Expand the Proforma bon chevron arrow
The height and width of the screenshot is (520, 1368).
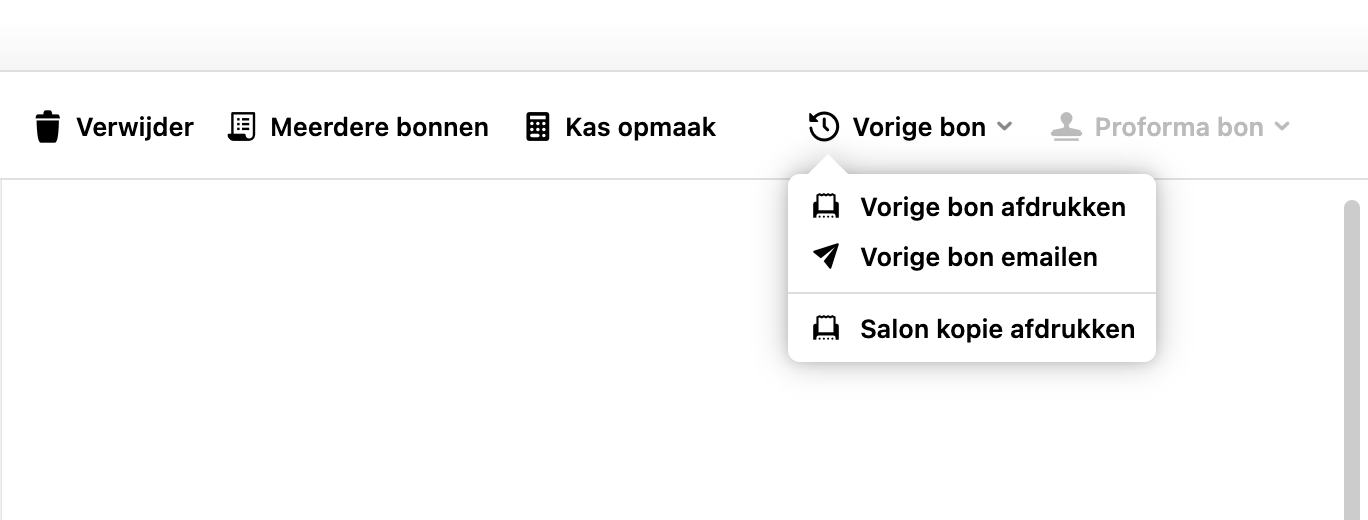click(1283, 127)
